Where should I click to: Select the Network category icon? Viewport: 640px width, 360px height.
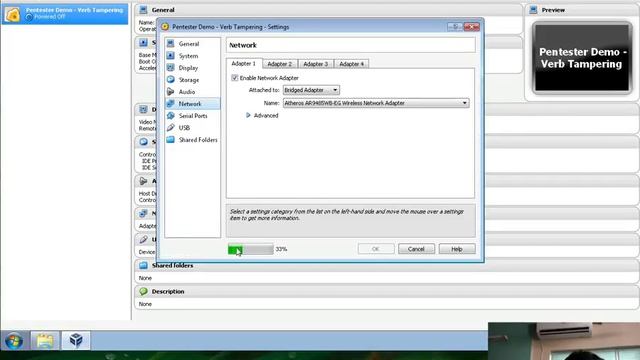171,104
